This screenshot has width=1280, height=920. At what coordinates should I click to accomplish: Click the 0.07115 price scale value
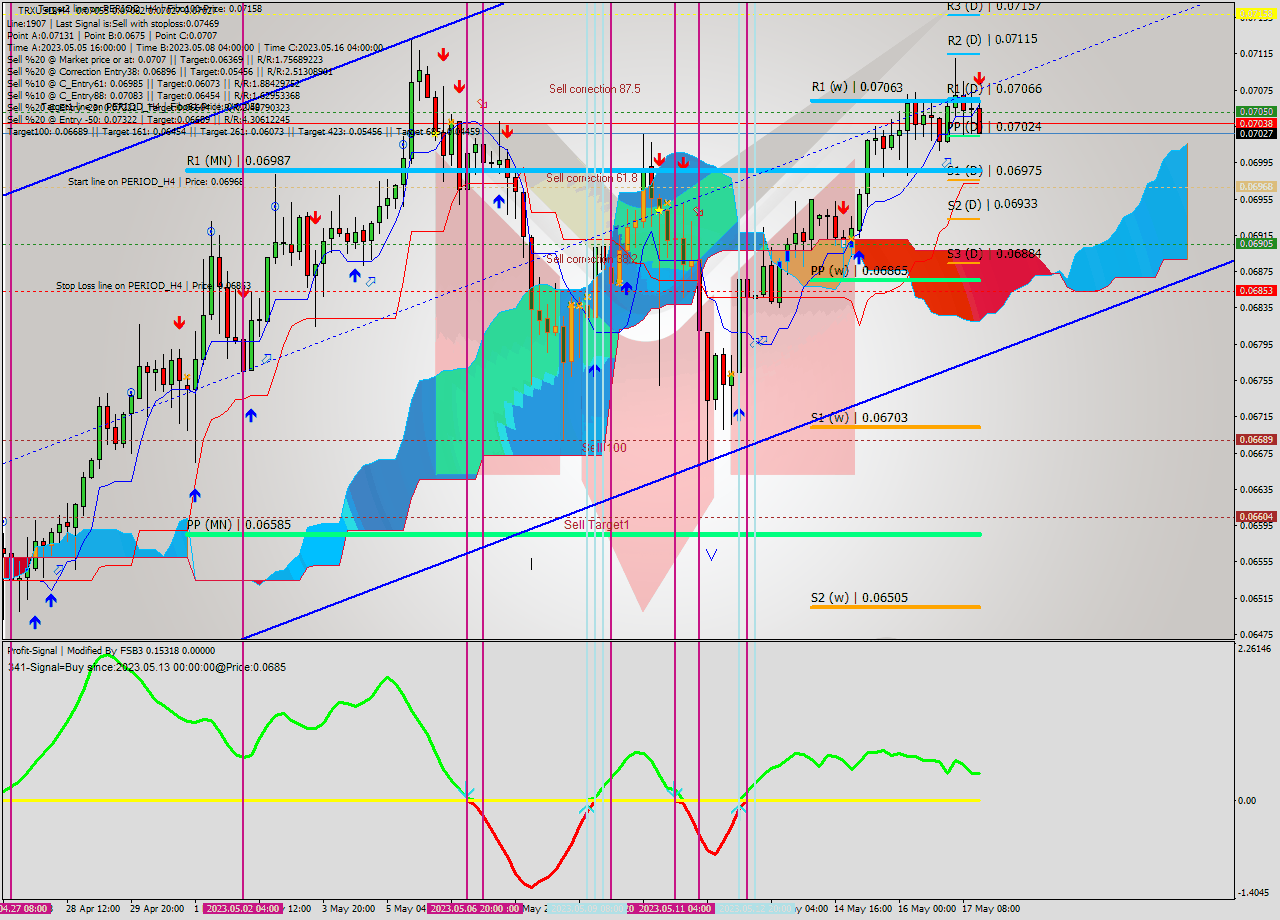pos(1255,53)
